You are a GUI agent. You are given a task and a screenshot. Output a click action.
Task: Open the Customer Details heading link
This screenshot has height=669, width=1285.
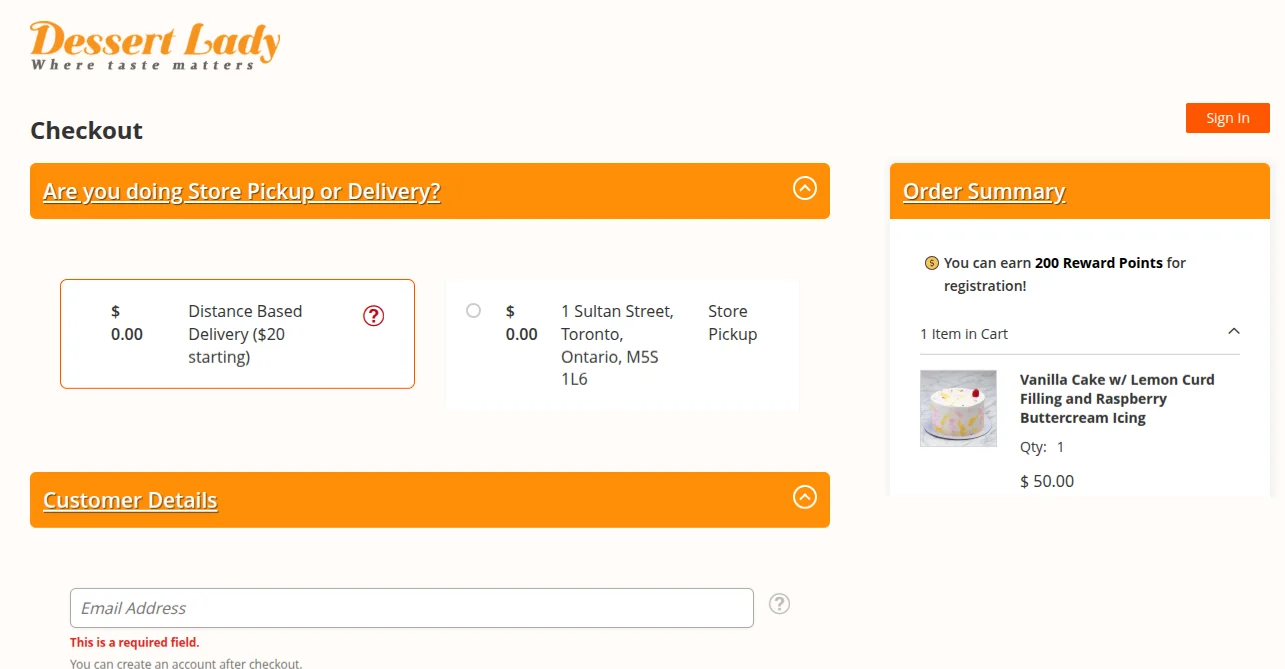130,500
